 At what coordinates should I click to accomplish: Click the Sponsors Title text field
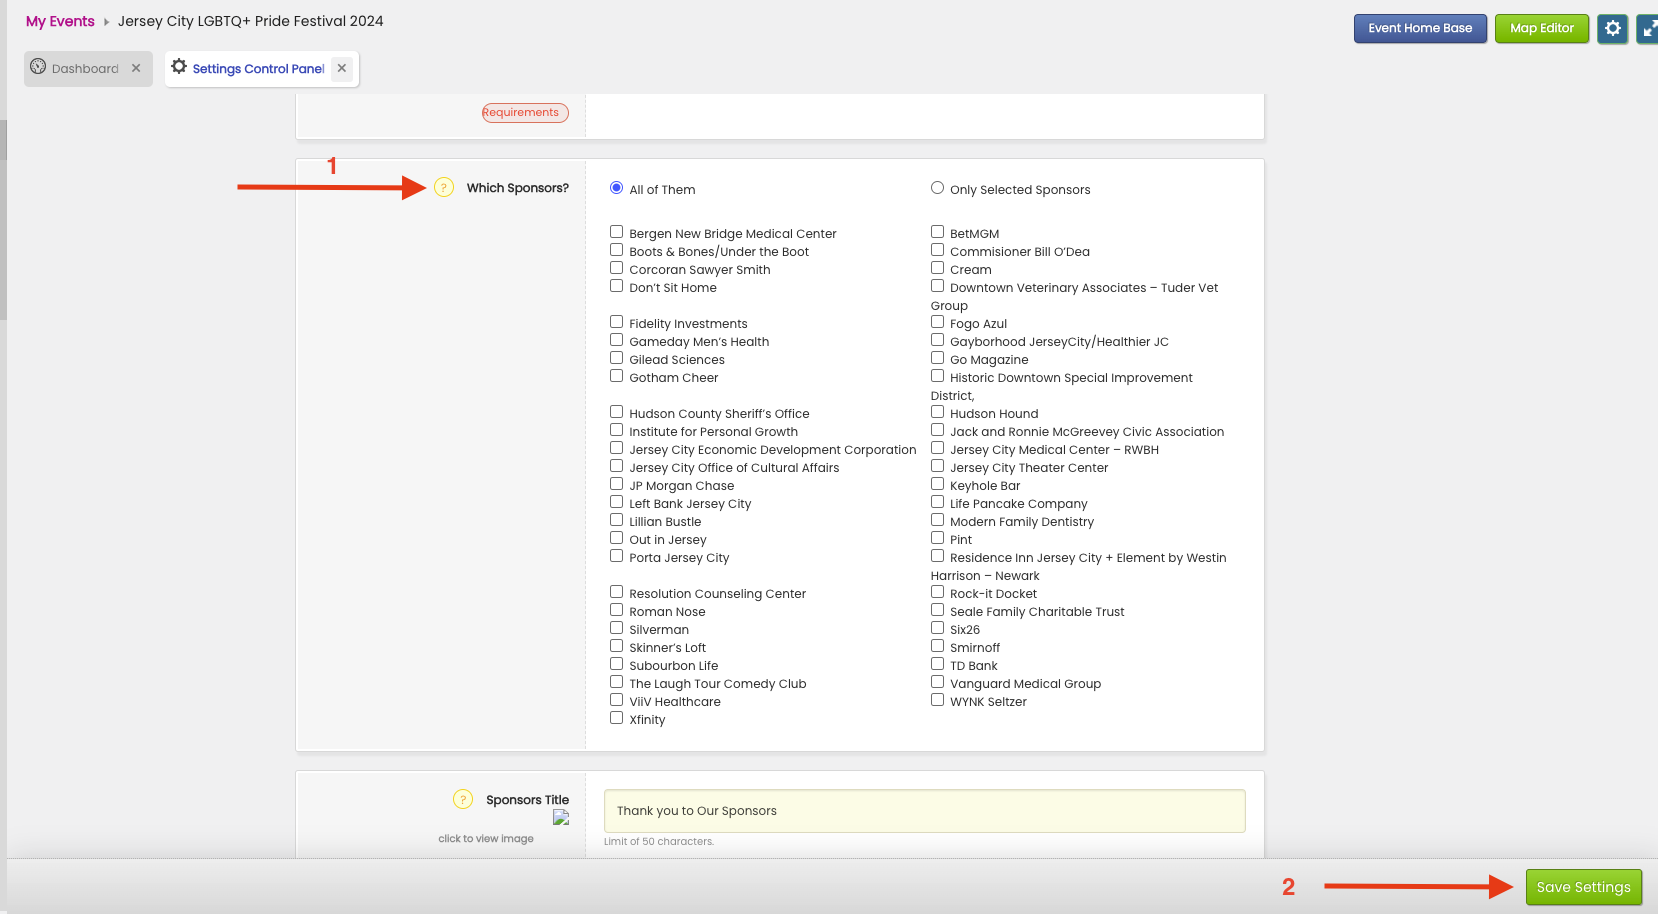click(x=925, y=811)
